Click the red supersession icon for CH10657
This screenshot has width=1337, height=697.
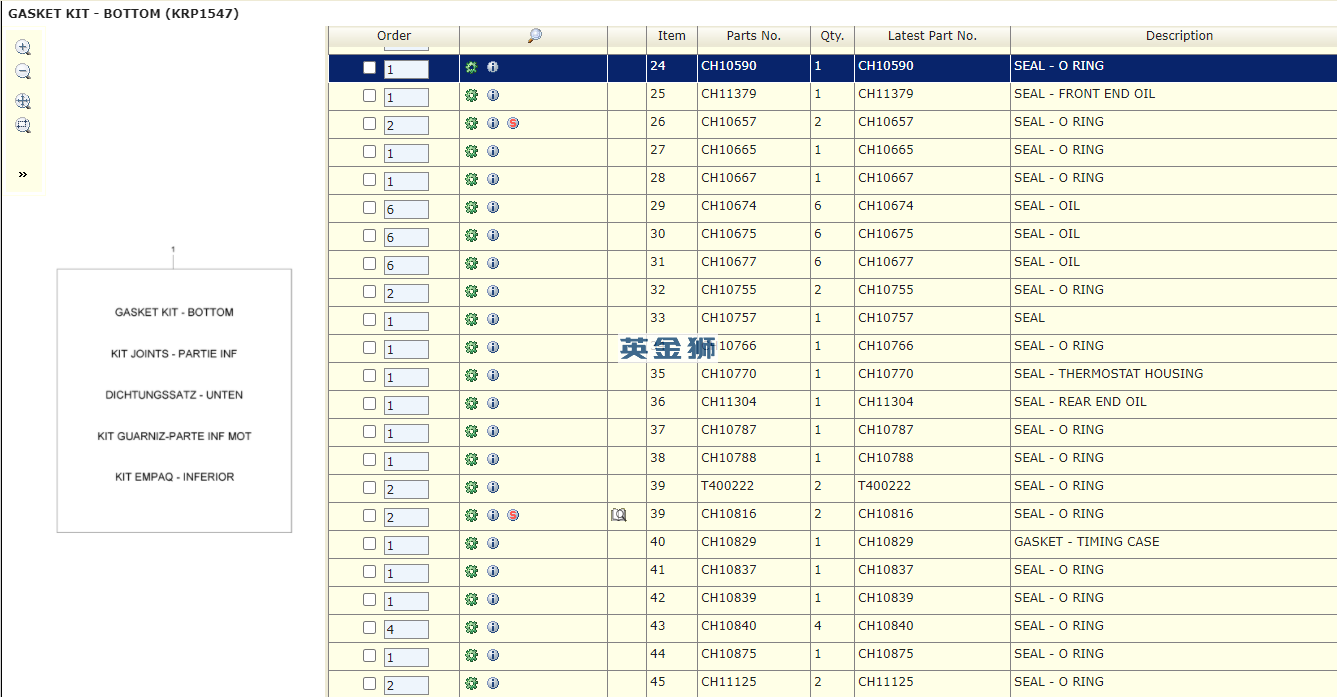(513, 123)
